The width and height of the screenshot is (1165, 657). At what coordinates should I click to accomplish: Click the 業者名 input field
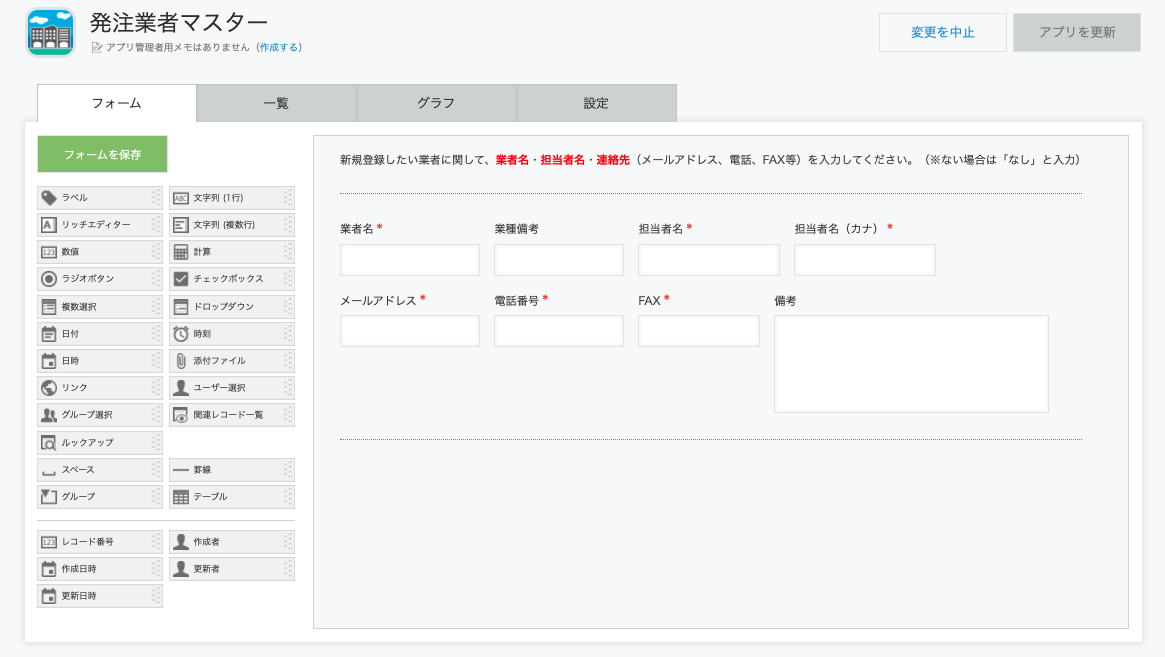click(x=409, y=260)
